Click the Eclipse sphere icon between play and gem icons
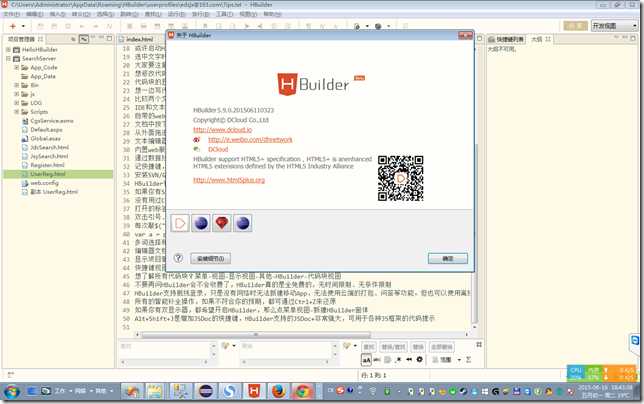 tap(201, 223)
